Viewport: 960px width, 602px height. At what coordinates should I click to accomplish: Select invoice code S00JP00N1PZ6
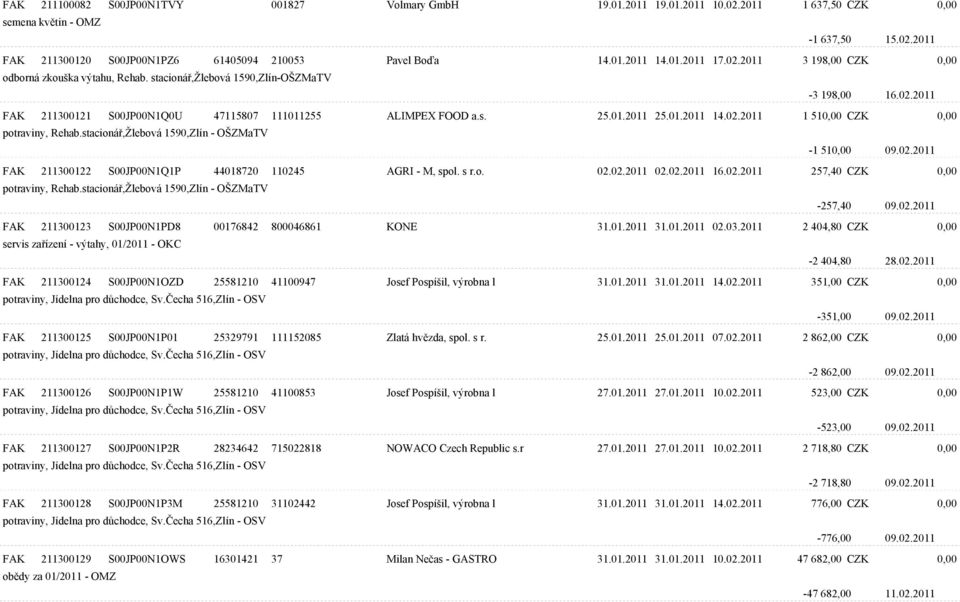(x=144, y=61)
